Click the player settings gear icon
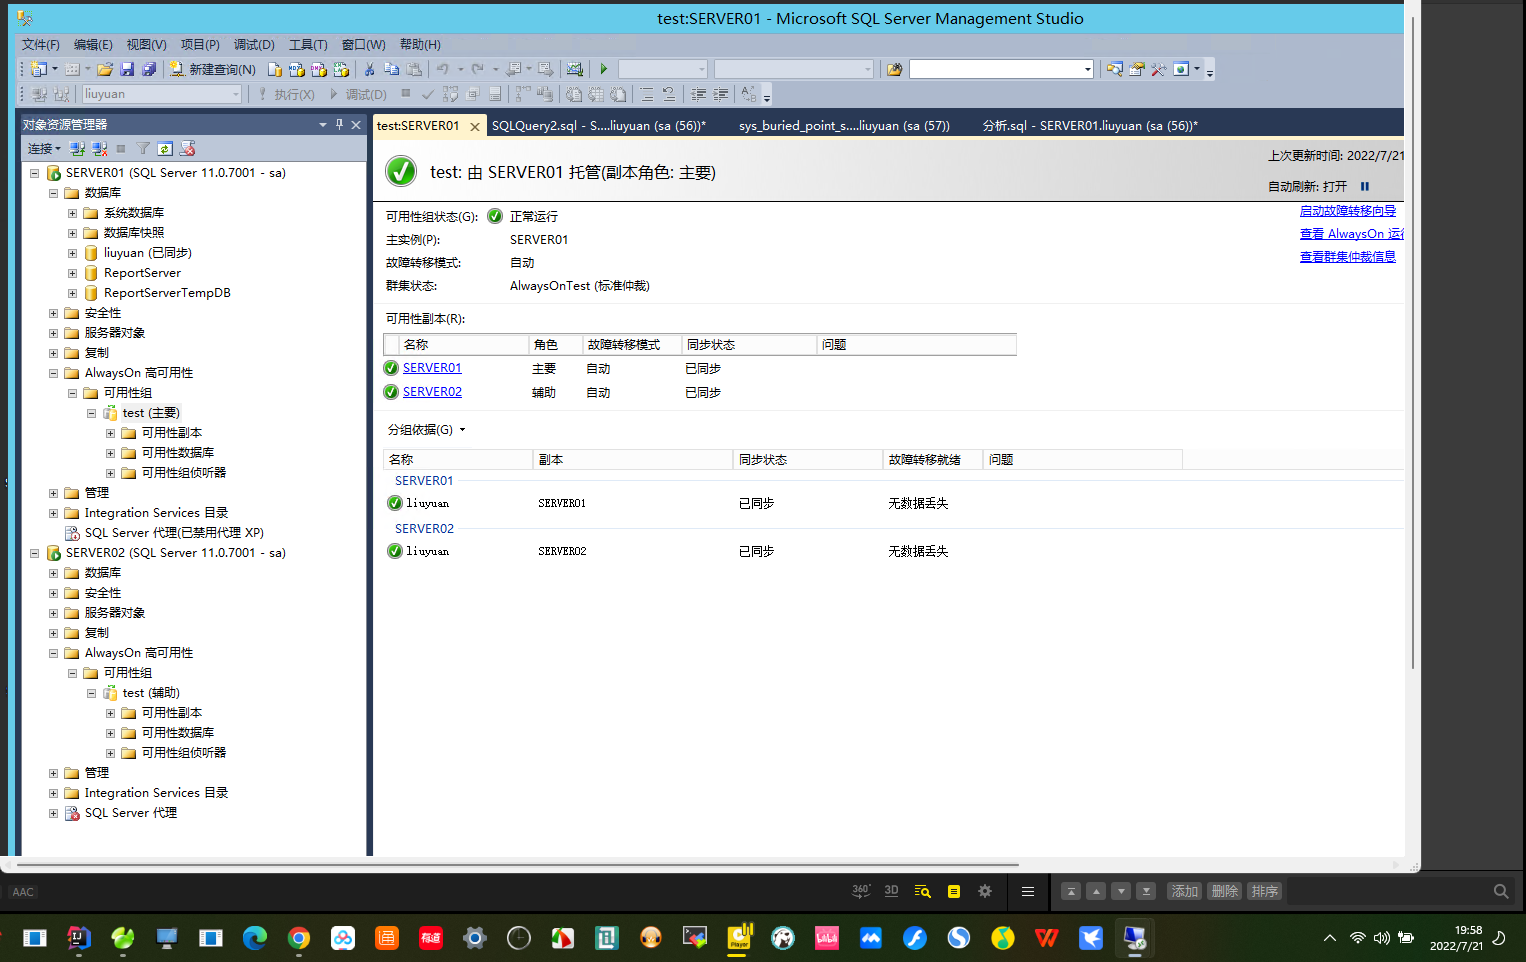The width and height of the screenshot is (1526, 962). click(985, 891)
